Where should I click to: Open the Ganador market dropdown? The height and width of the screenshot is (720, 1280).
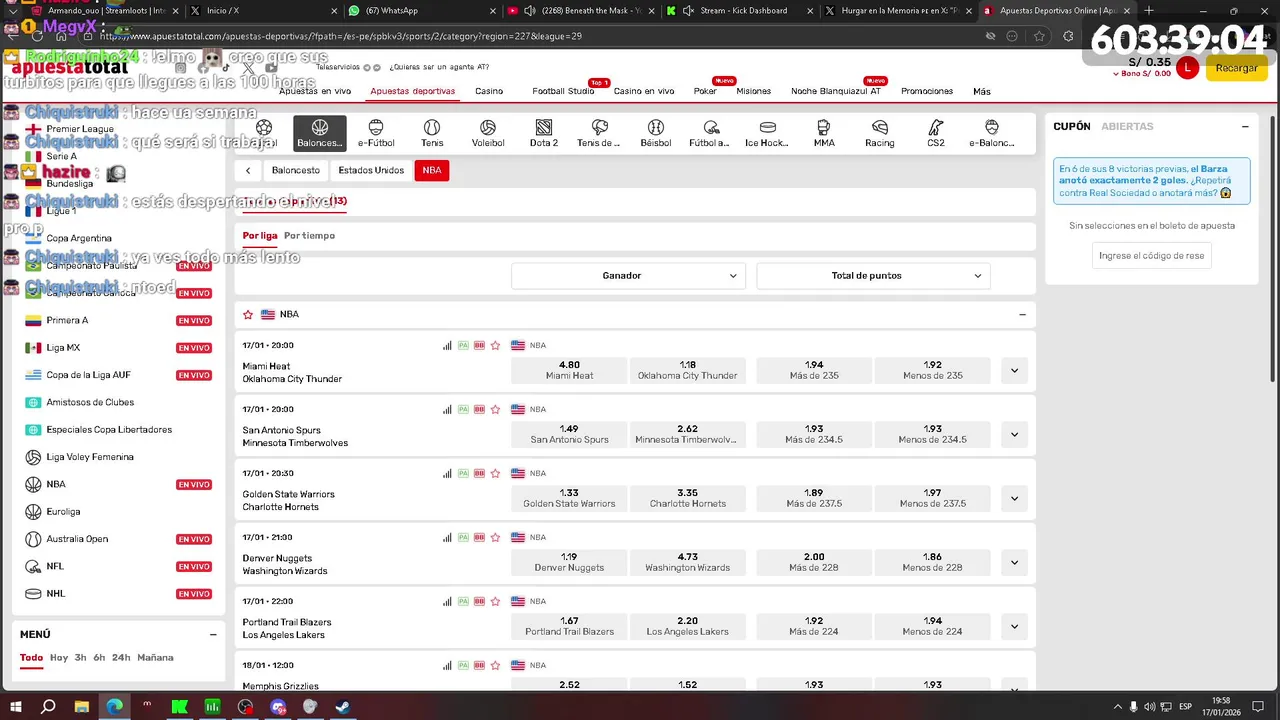tap(628, 275)
